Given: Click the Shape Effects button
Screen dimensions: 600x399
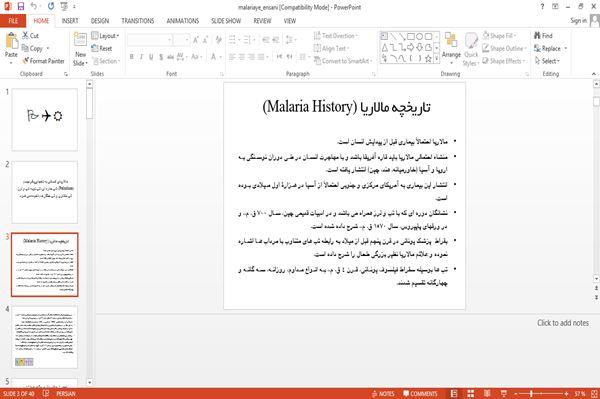Looking at the screenshot, I should (x=504, y=61).
